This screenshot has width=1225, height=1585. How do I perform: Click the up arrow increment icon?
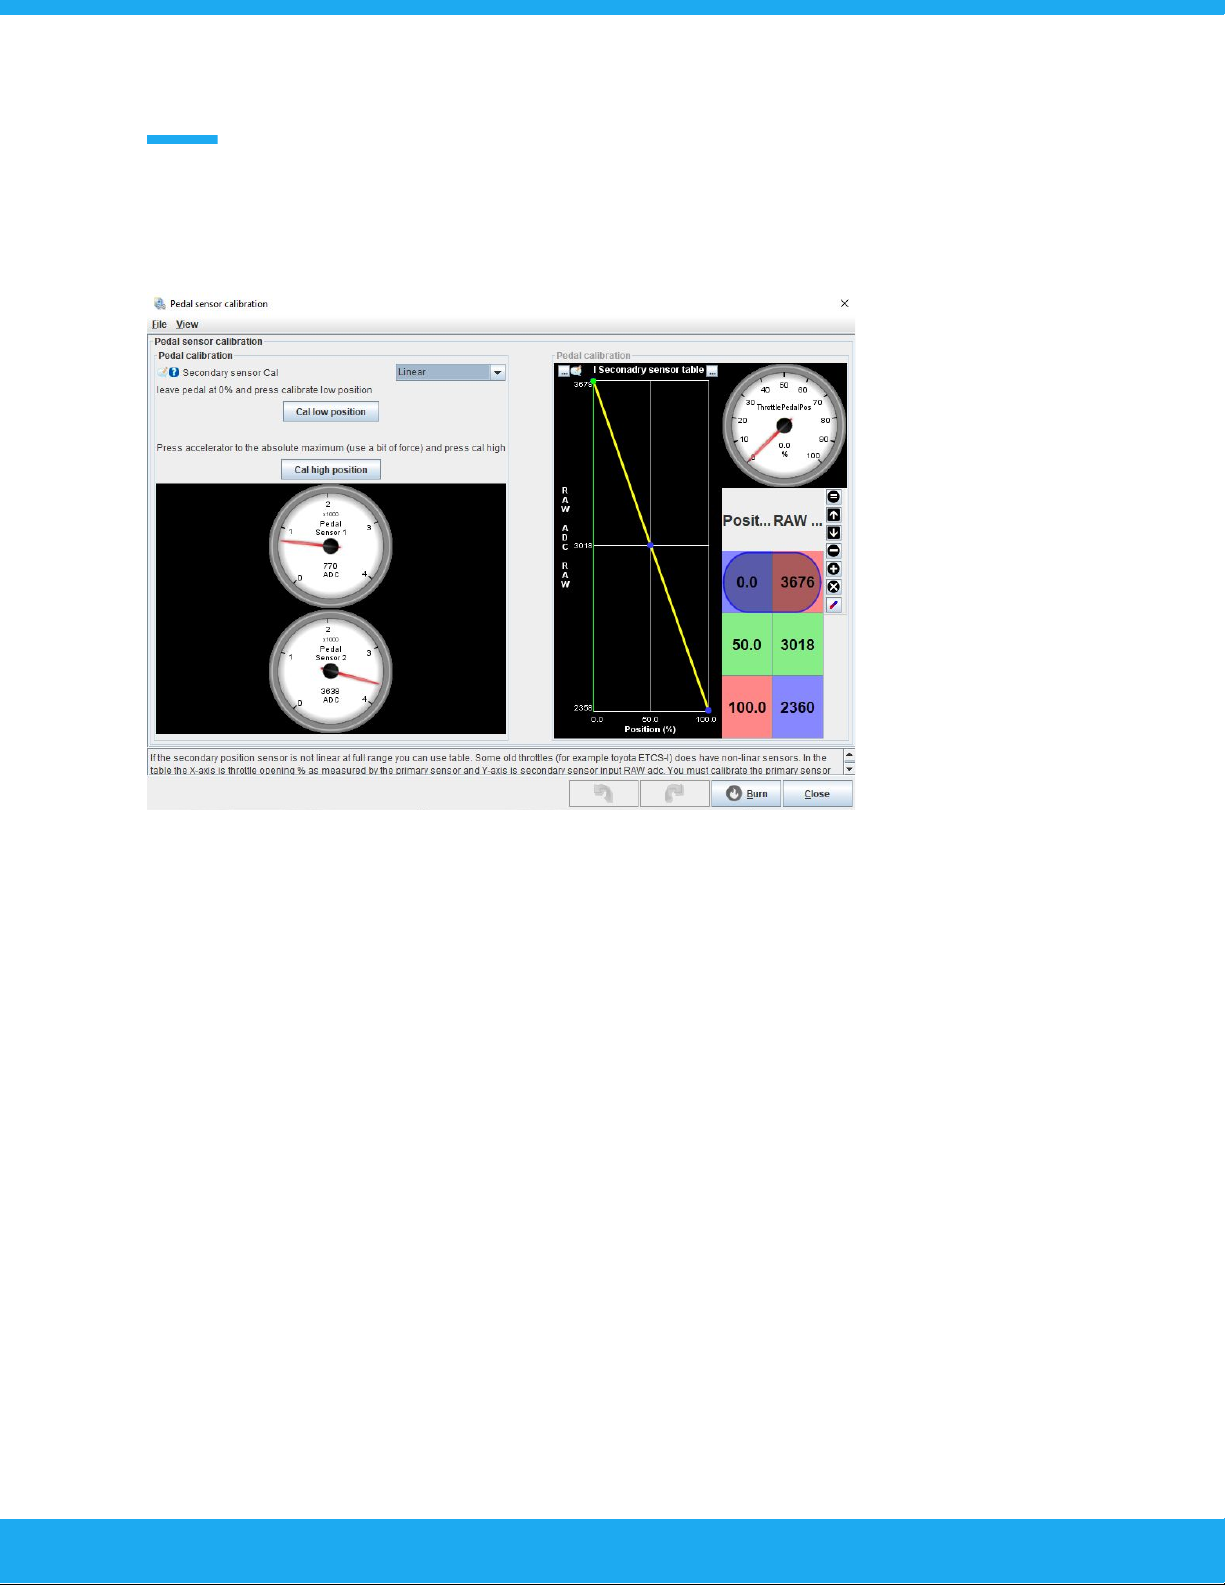(834, 515)
